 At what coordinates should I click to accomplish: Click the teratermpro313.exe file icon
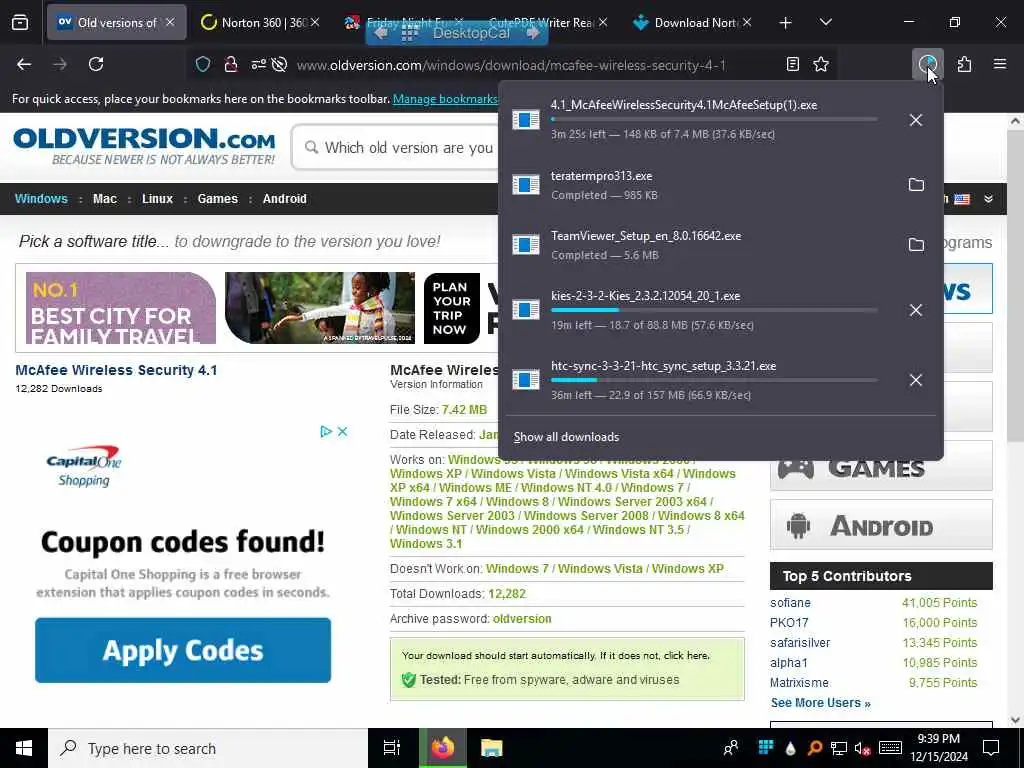click(x=526, y=185)
